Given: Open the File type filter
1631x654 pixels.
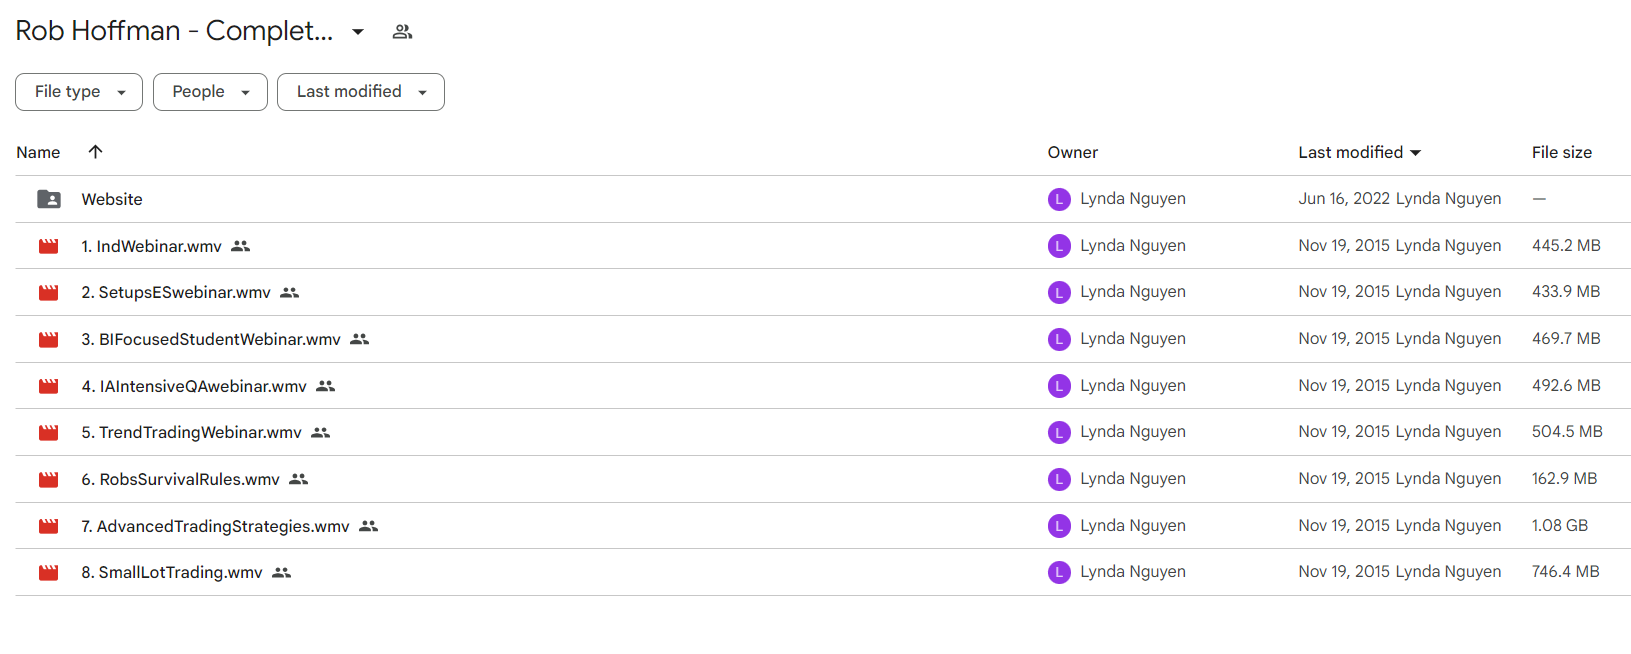Looking at the screenshot, I should (79, 92).
